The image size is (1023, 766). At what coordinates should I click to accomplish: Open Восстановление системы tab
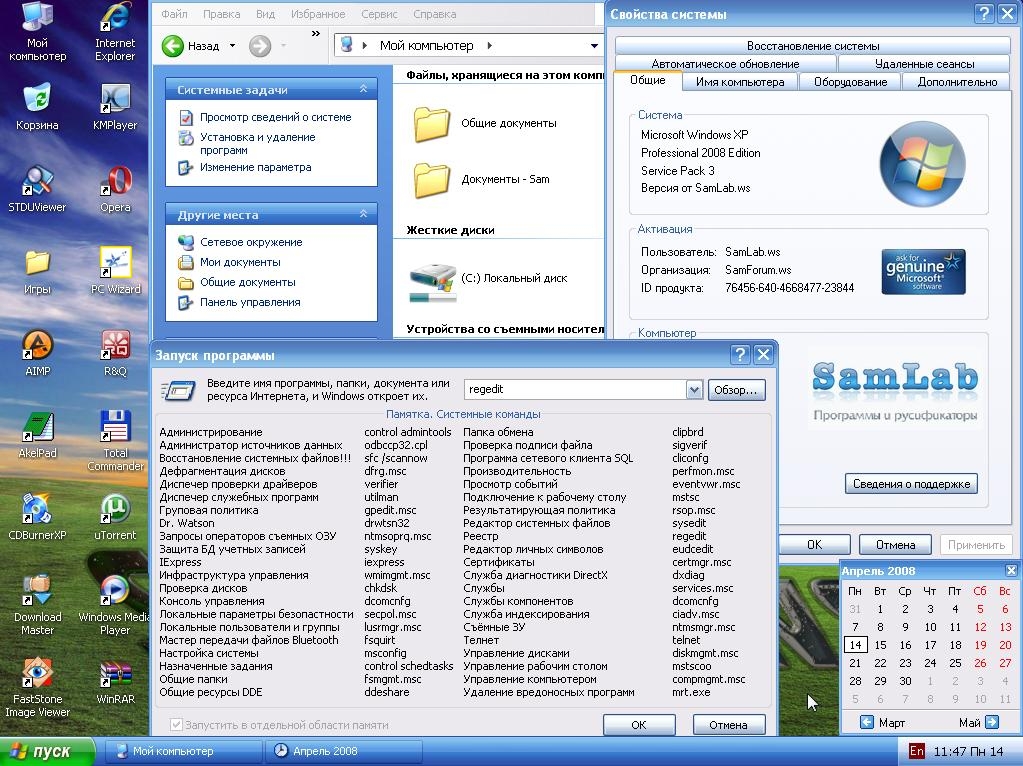click(x=813, y=46)
